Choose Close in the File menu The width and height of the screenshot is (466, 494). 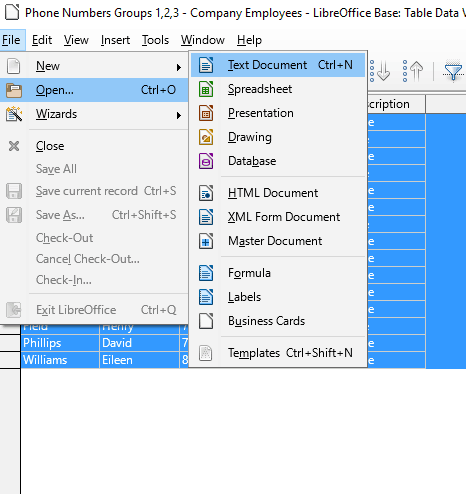(94, 146)
